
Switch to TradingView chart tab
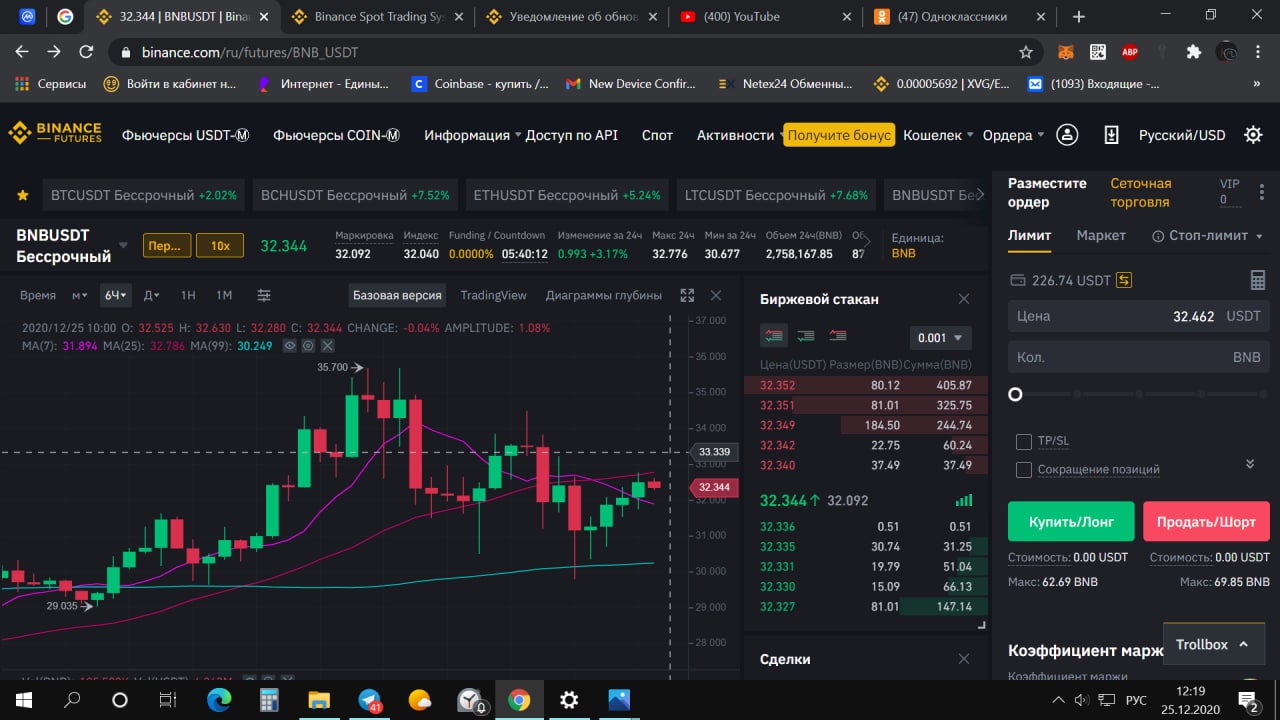[x=493, y=295]
